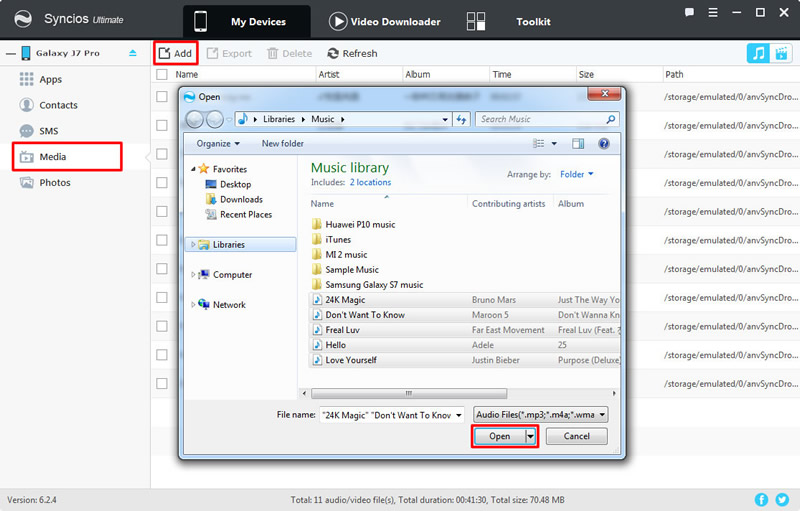Click the Delete toolbar button

tap(289, 54)
